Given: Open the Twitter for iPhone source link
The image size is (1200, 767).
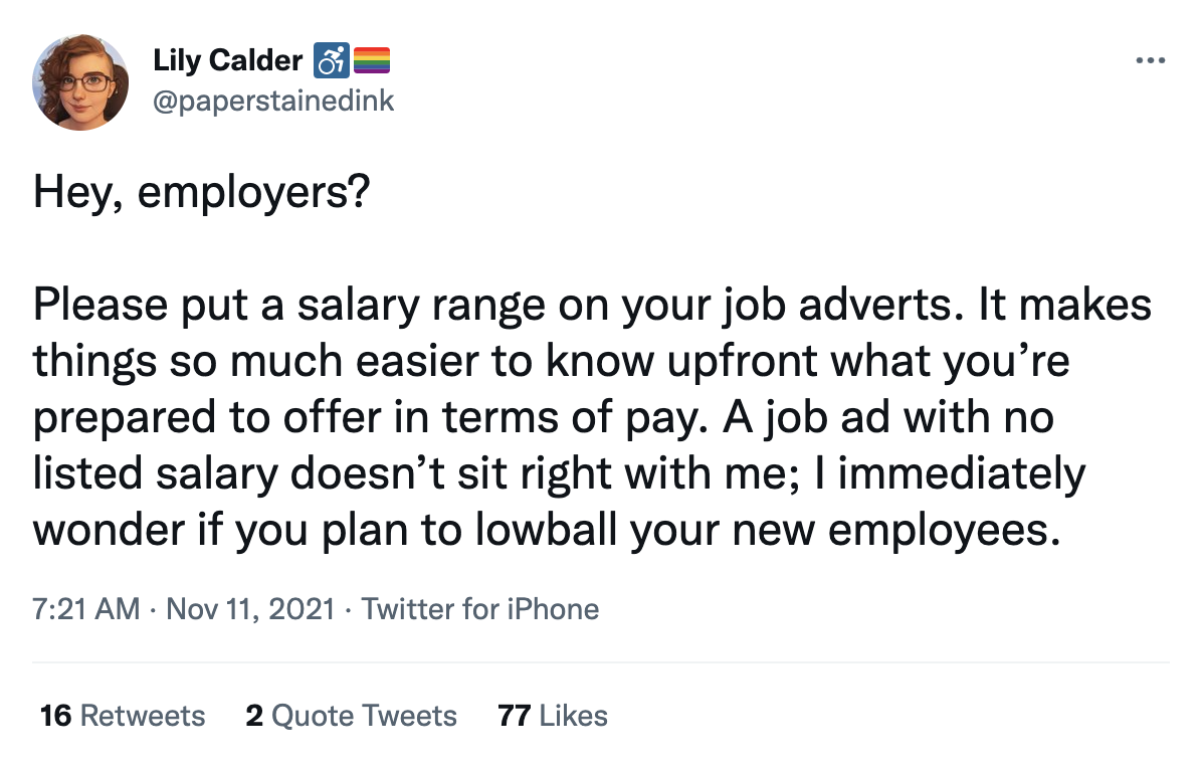Looking at the screenshot, I should [480, 609].
